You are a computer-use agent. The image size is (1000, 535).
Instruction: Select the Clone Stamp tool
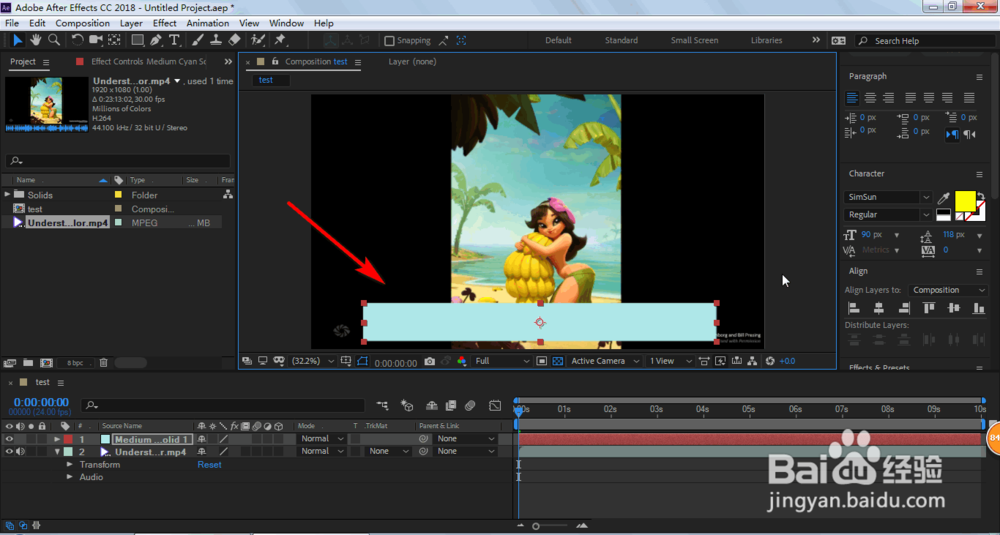[x=216, y=40]
